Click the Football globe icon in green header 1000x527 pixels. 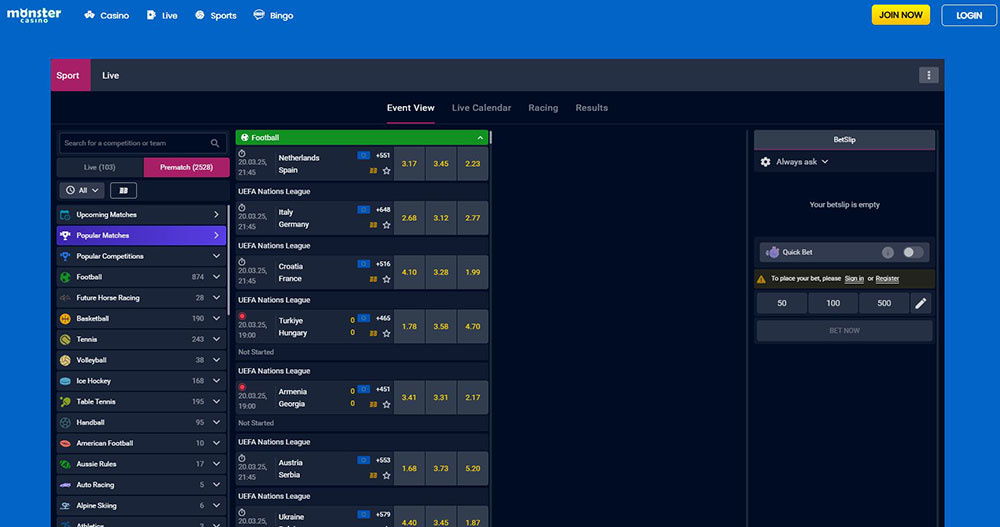(x=244, y=138)
